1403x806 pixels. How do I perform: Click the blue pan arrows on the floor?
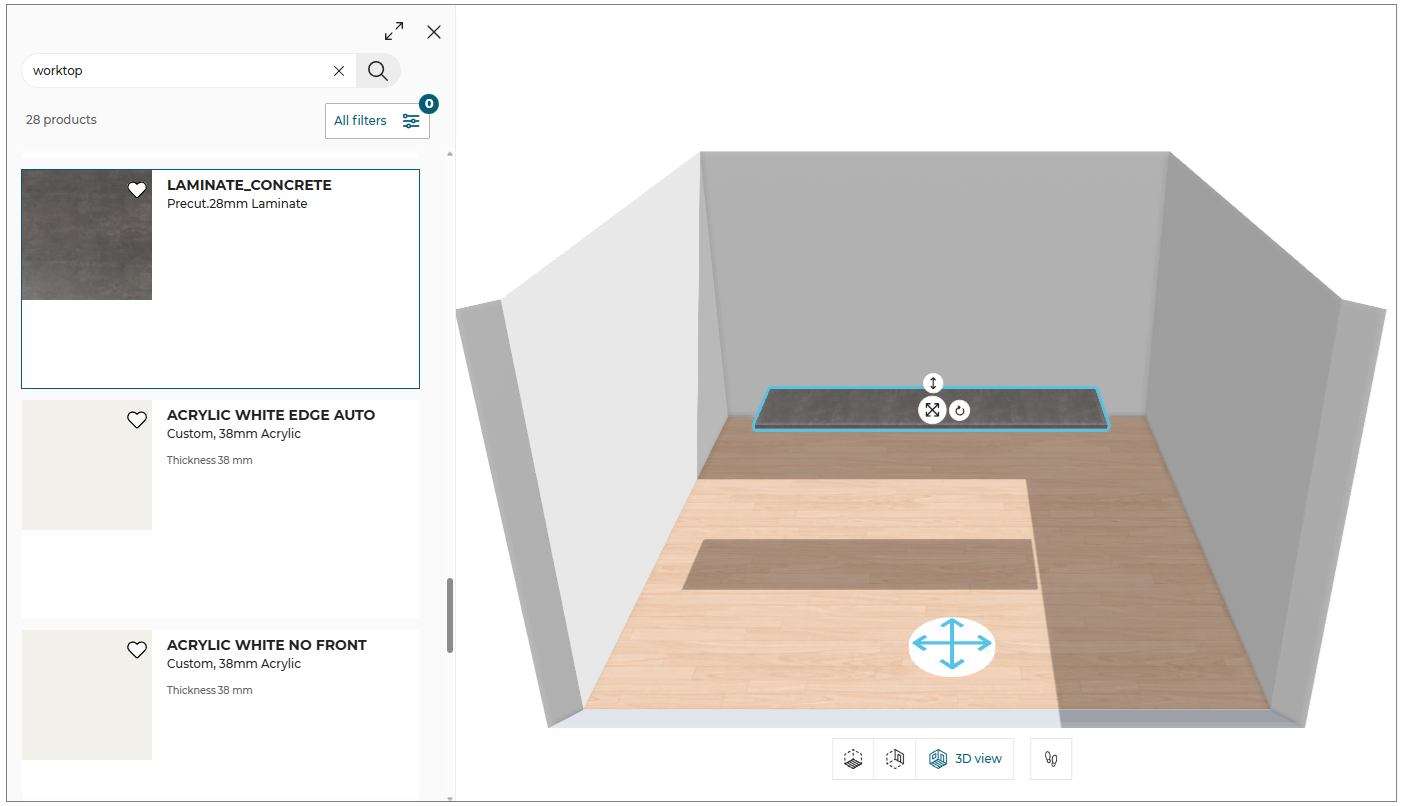tap(952, 645)
